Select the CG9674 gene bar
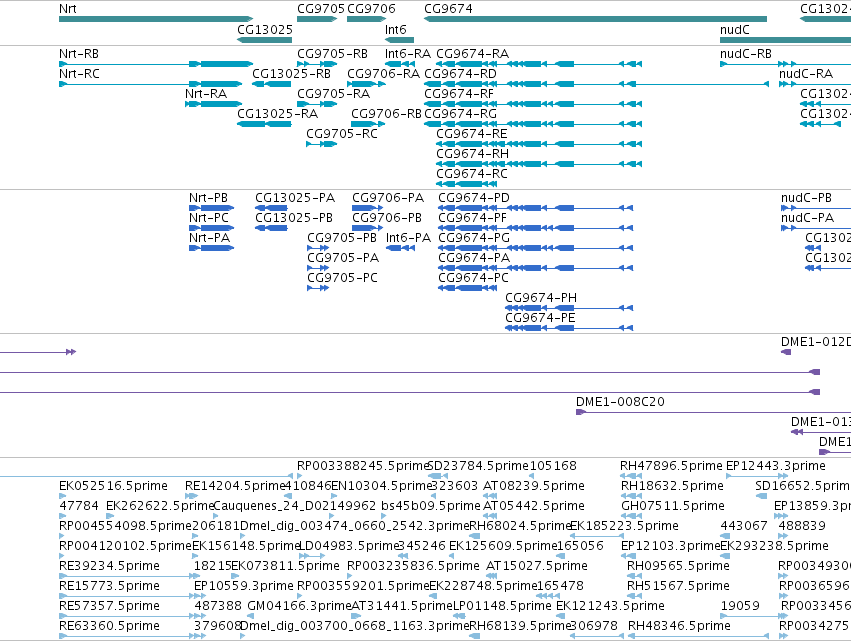Image resolution: width=851 pixels, height=641 pixels. [x=595, y=19]
